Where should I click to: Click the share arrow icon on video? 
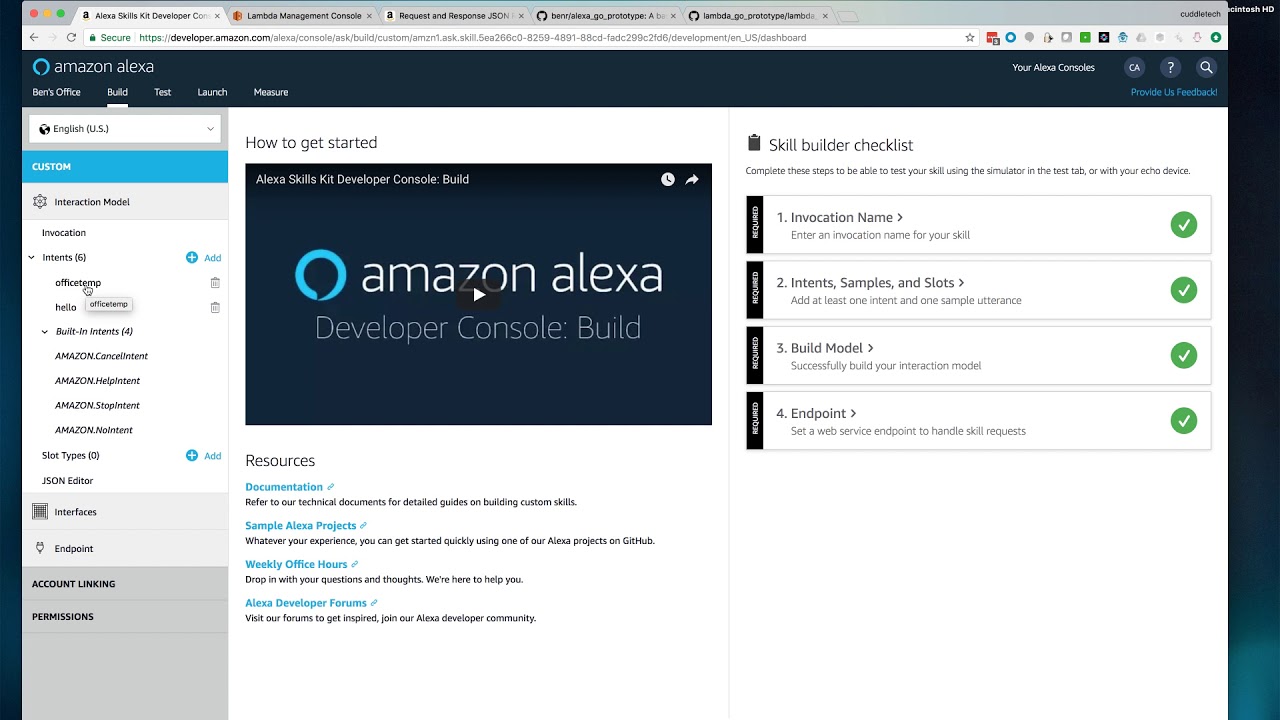692,180
